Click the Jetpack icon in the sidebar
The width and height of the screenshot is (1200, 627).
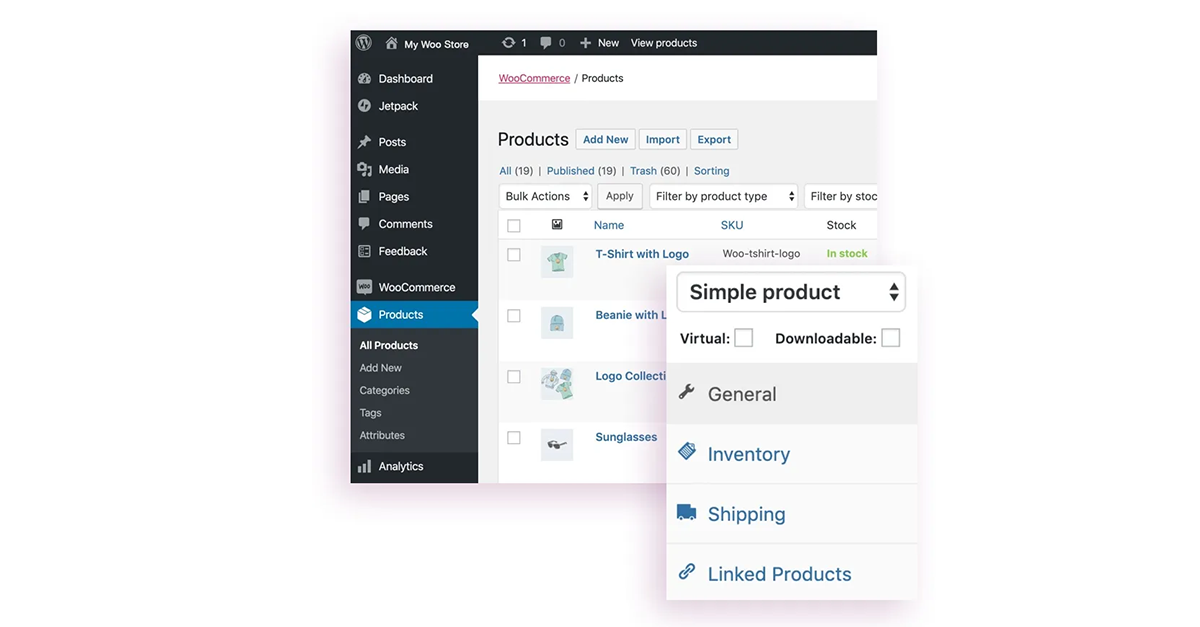[365, 105]
